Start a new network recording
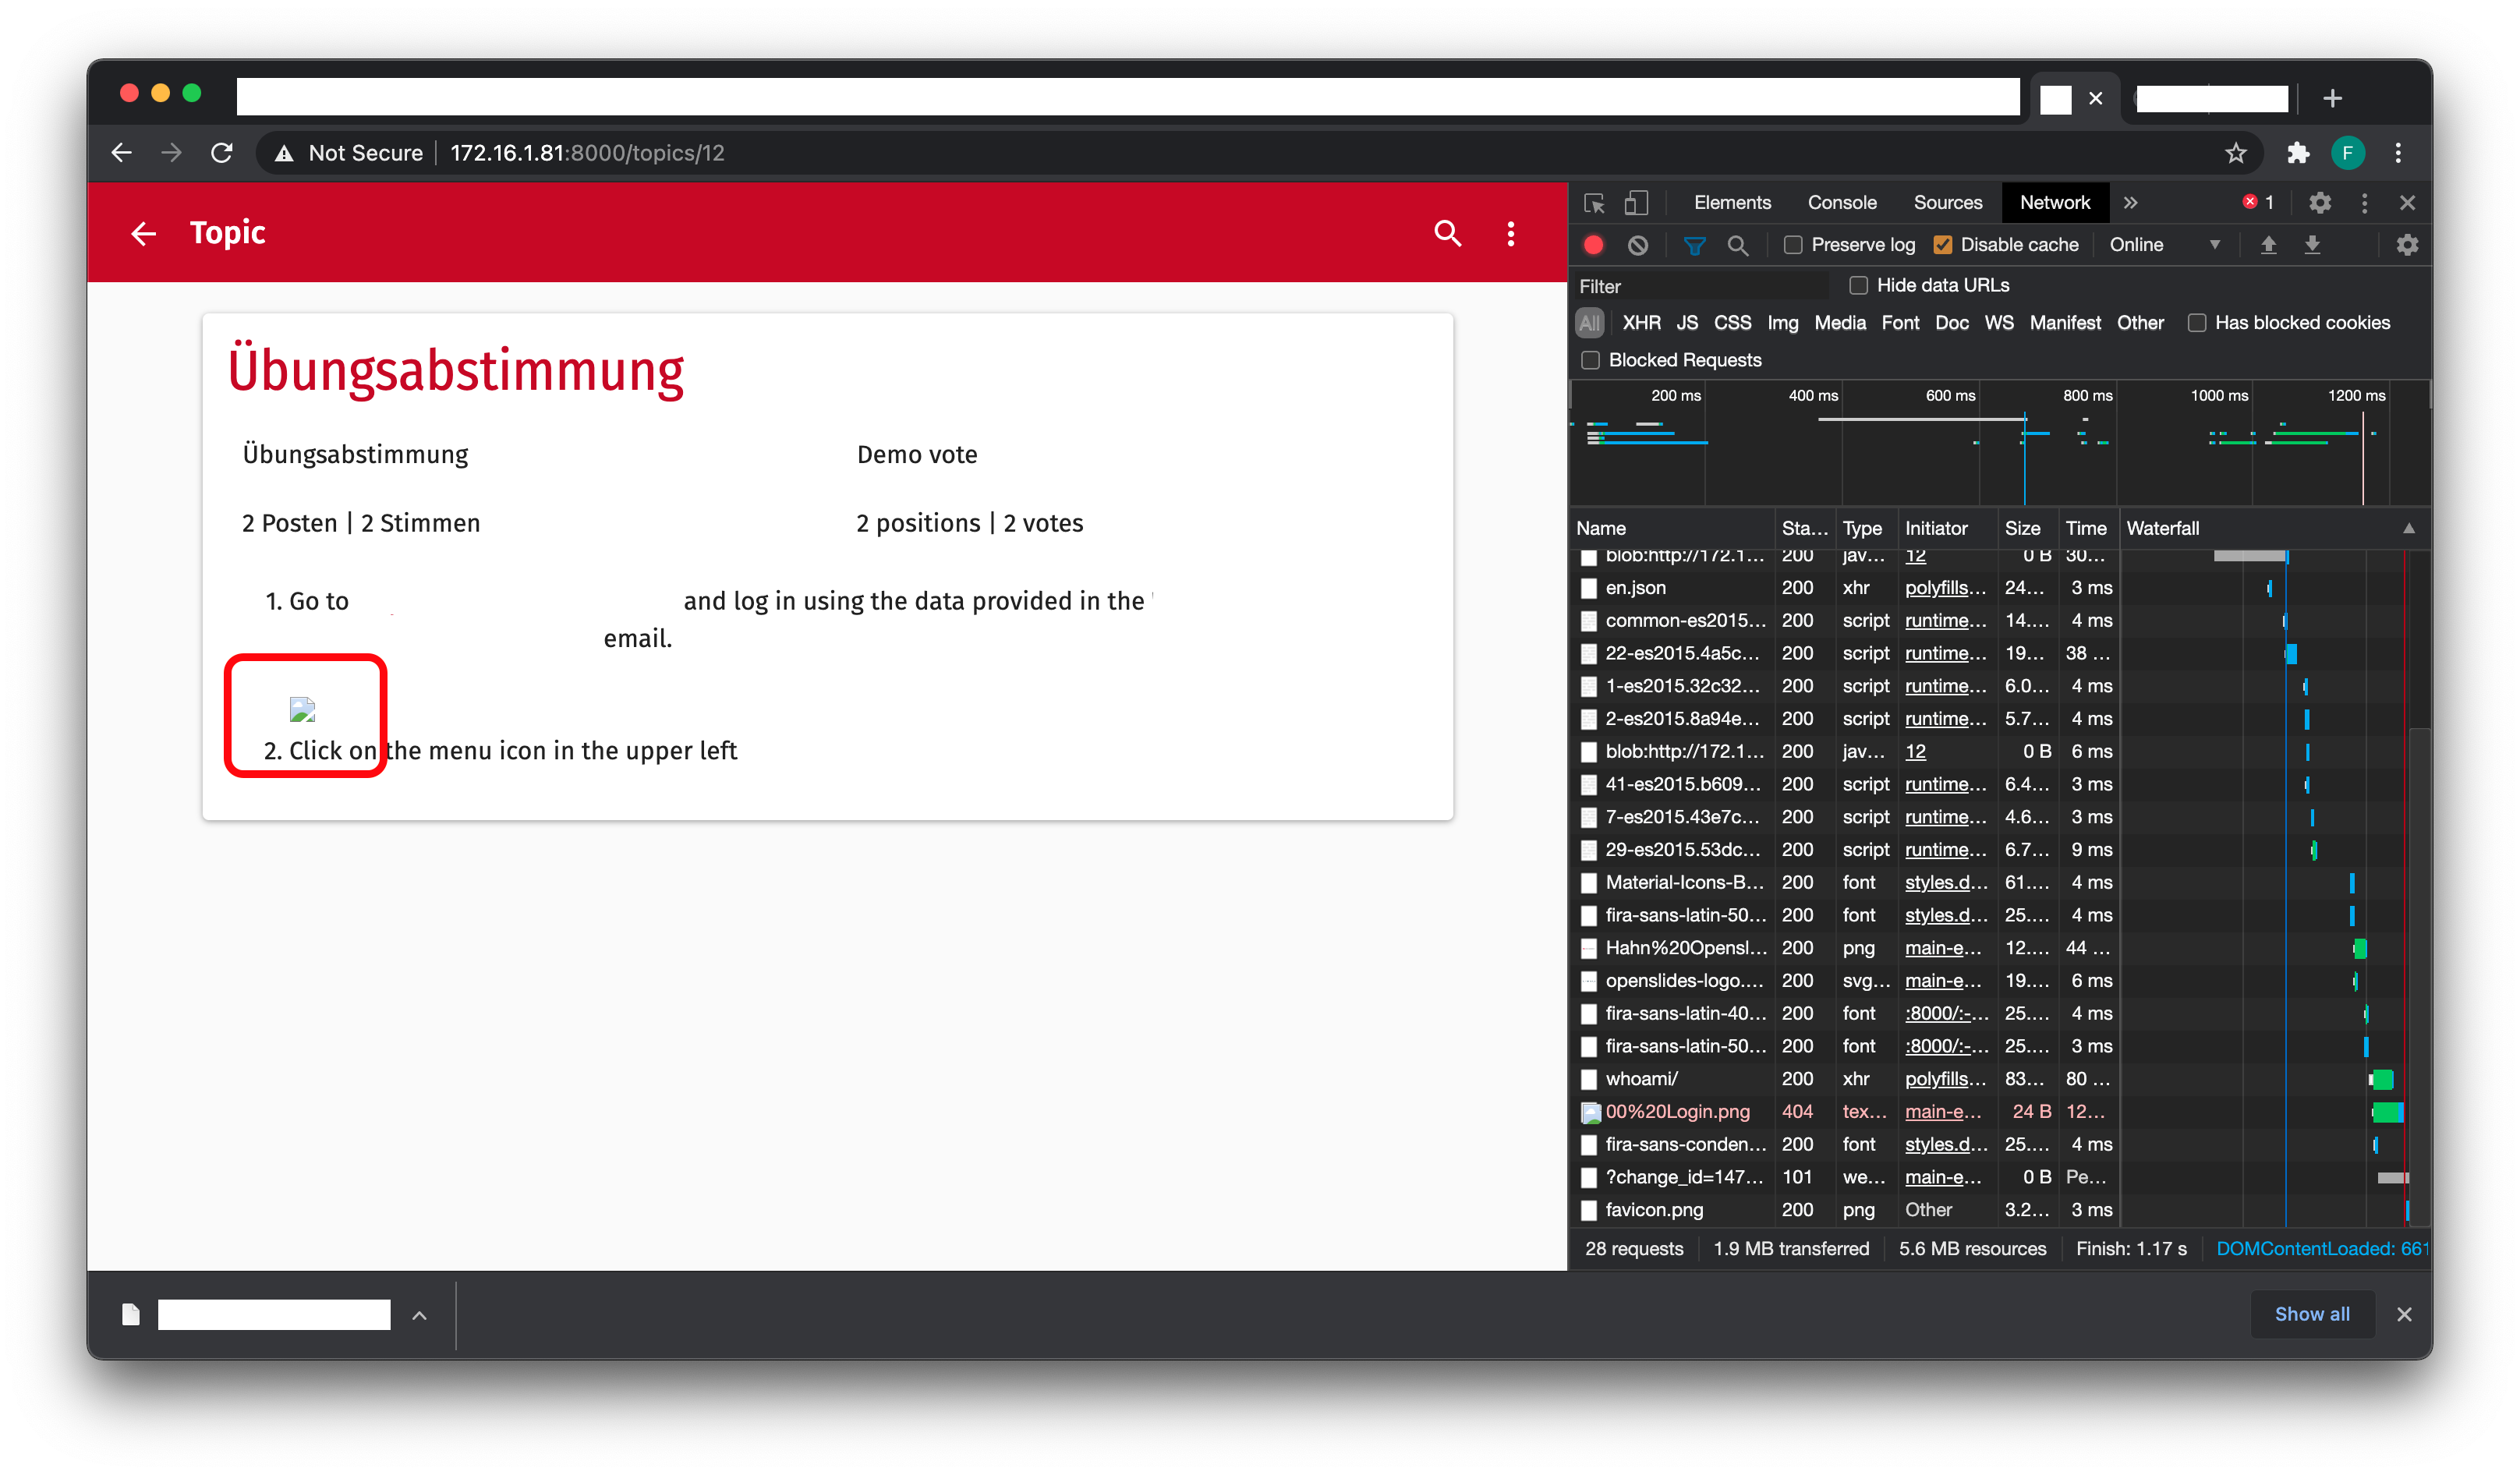Viewport: 2520px width, 1475px height. (x=1592, y=244)
